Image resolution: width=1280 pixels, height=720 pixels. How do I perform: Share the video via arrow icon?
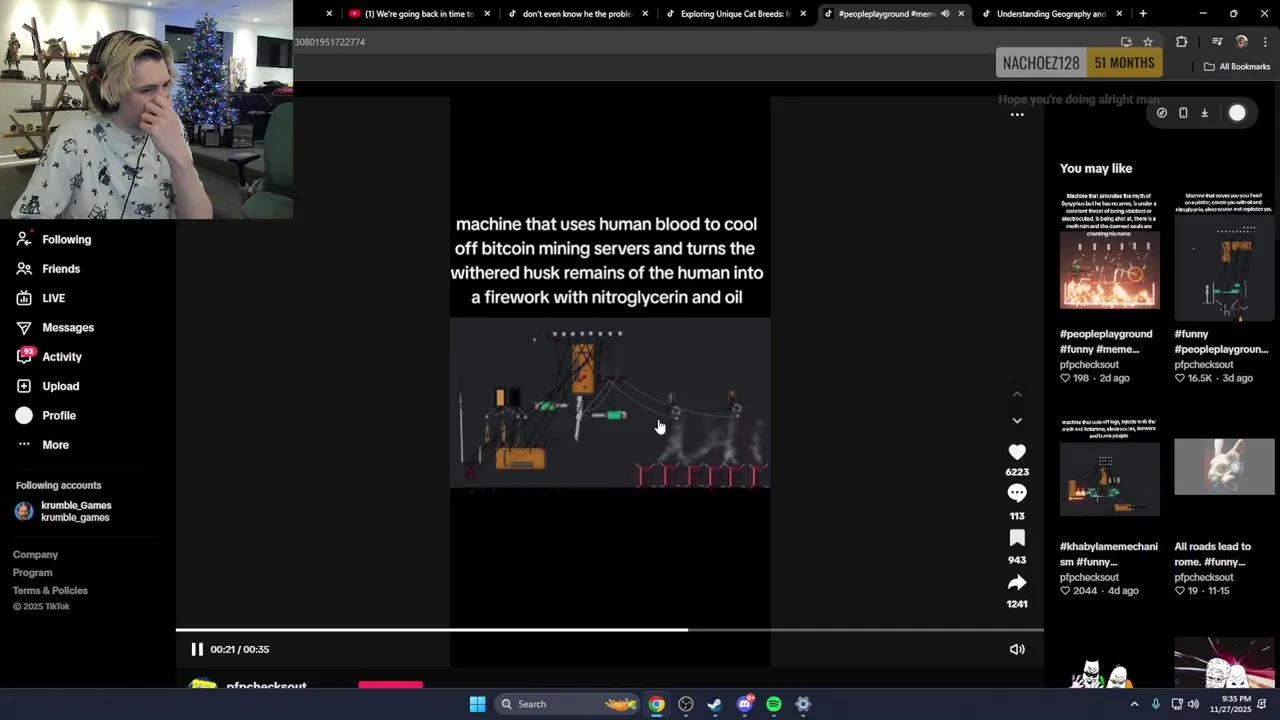coord(1017,583)
